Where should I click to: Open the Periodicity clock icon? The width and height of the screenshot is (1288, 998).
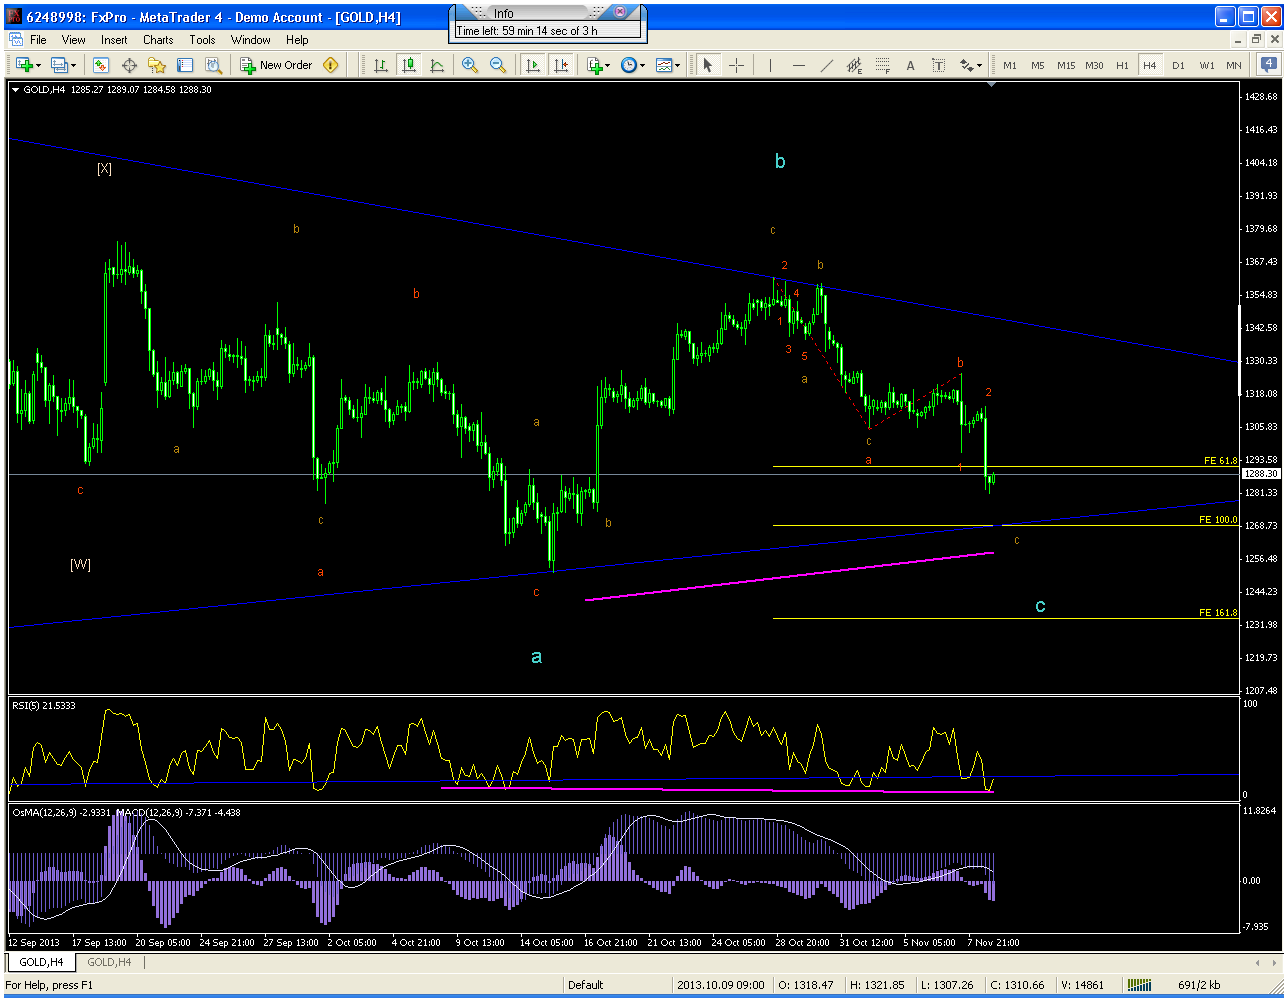point(629,65)
